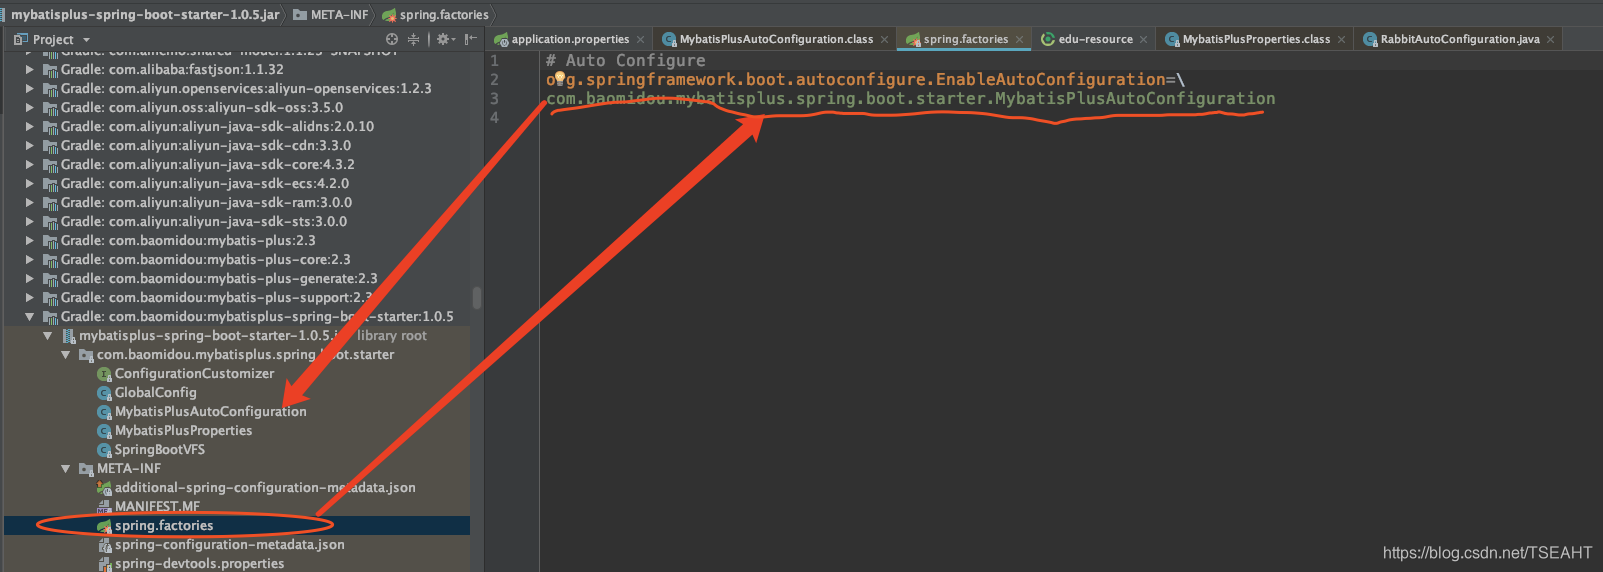Image resolution: width=1603 pixels, height=572 pixels.
Task: Click the MANIFEST.MF file icon
Action: coord(104,507)
